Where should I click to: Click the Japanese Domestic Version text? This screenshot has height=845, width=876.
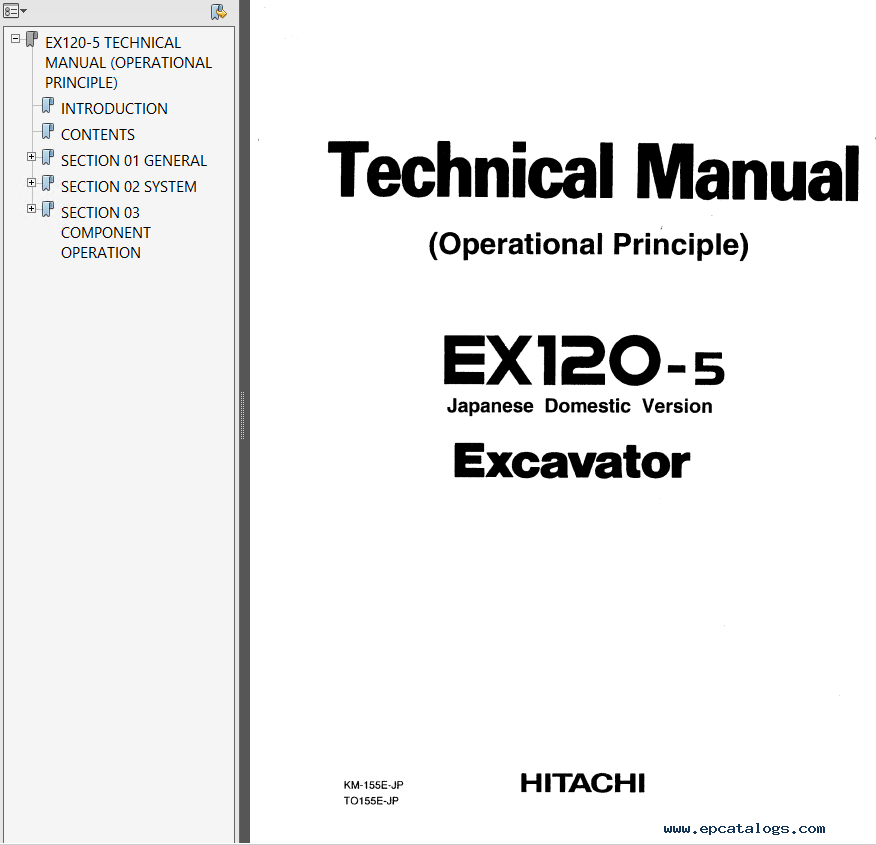coord(580,406)
